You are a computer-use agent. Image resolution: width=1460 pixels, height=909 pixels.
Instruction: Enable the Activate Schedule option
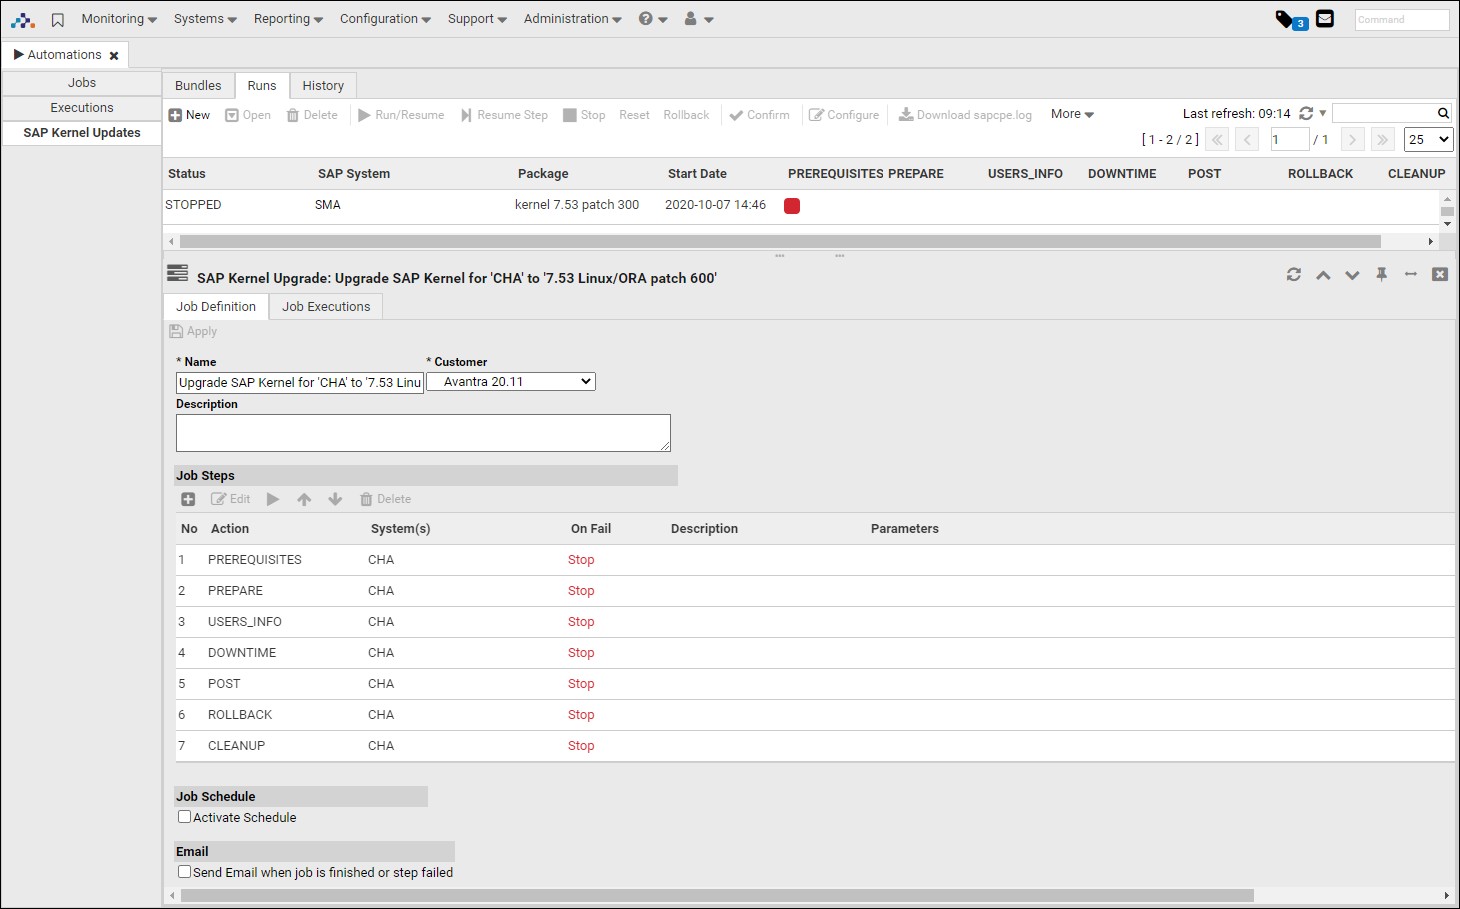pos(184,816)
